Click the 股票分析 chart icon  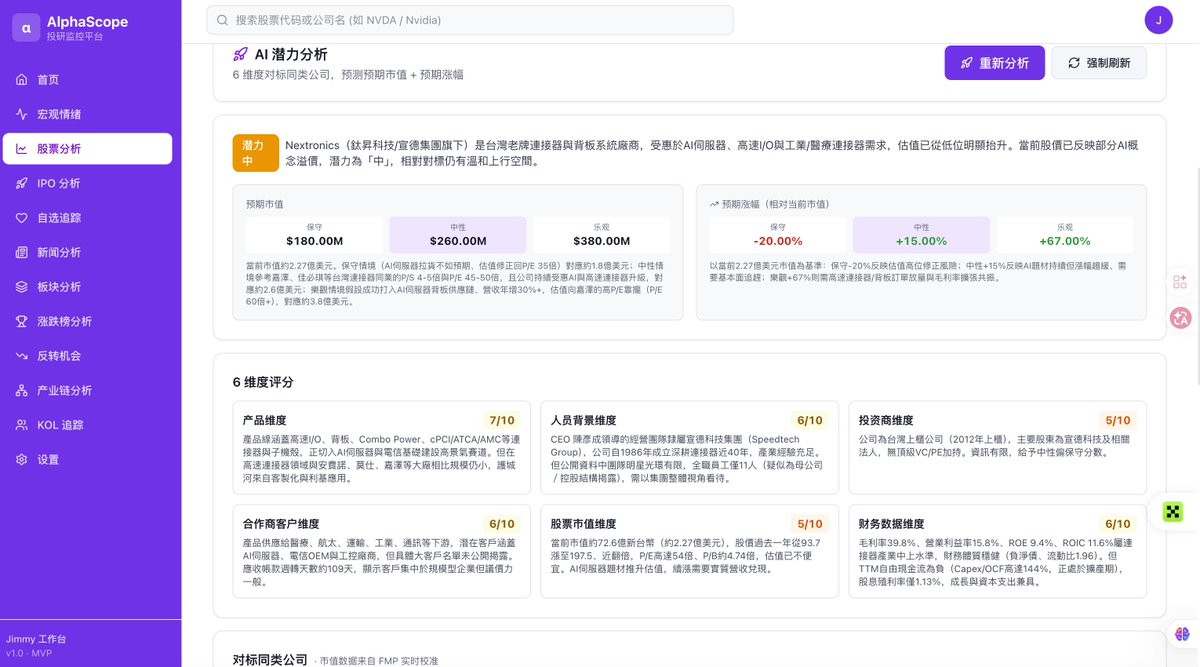[x=21, y=149]
